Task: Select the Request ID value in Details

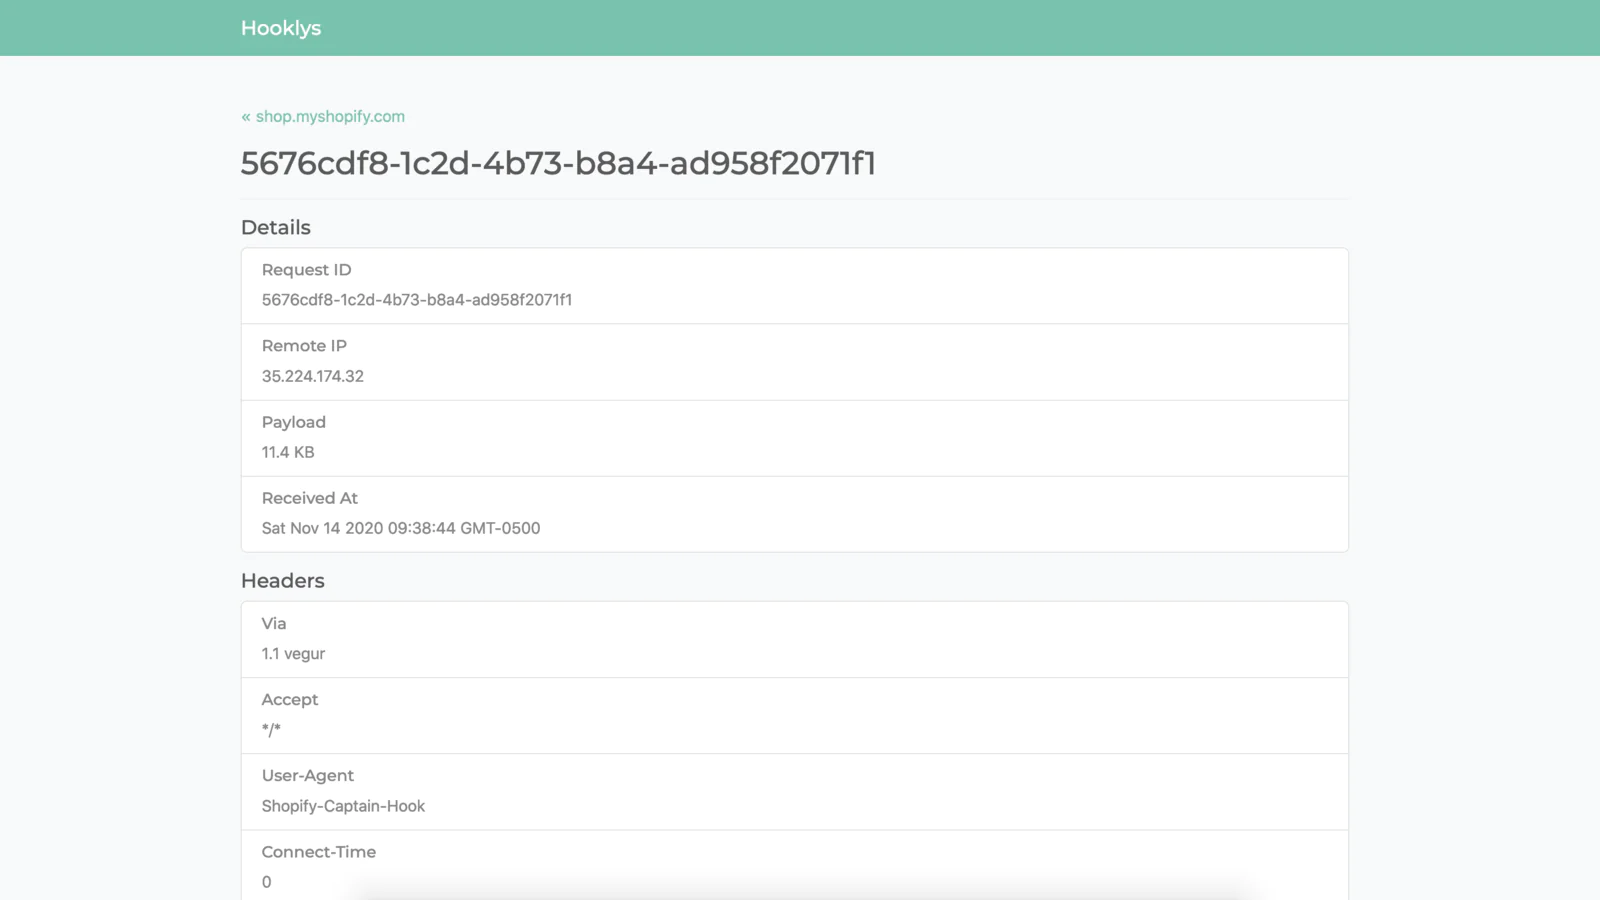Action: pos(416,300)
